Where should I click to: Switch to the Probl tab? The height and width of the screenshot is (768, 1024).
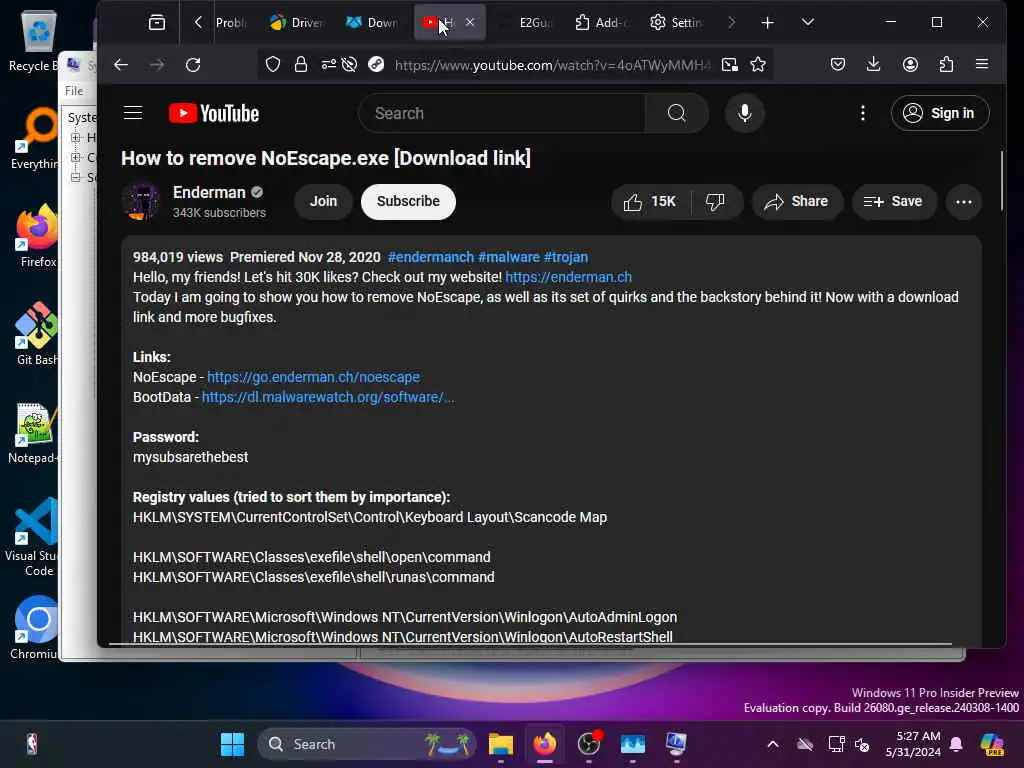click(x=231, y=23)
